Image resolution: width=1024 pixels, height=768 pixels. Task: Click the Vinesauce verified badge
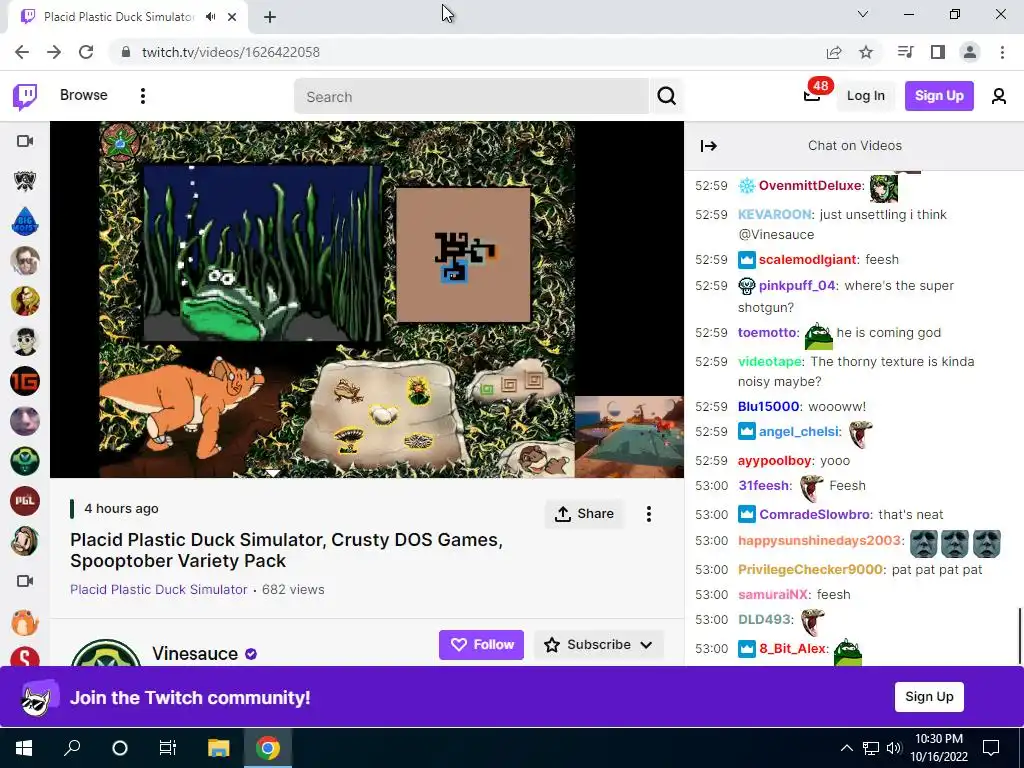(251, 654)
